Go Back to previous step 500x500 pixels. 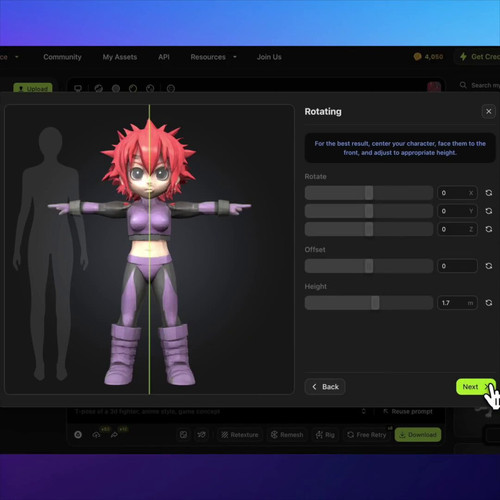[325, 387]
